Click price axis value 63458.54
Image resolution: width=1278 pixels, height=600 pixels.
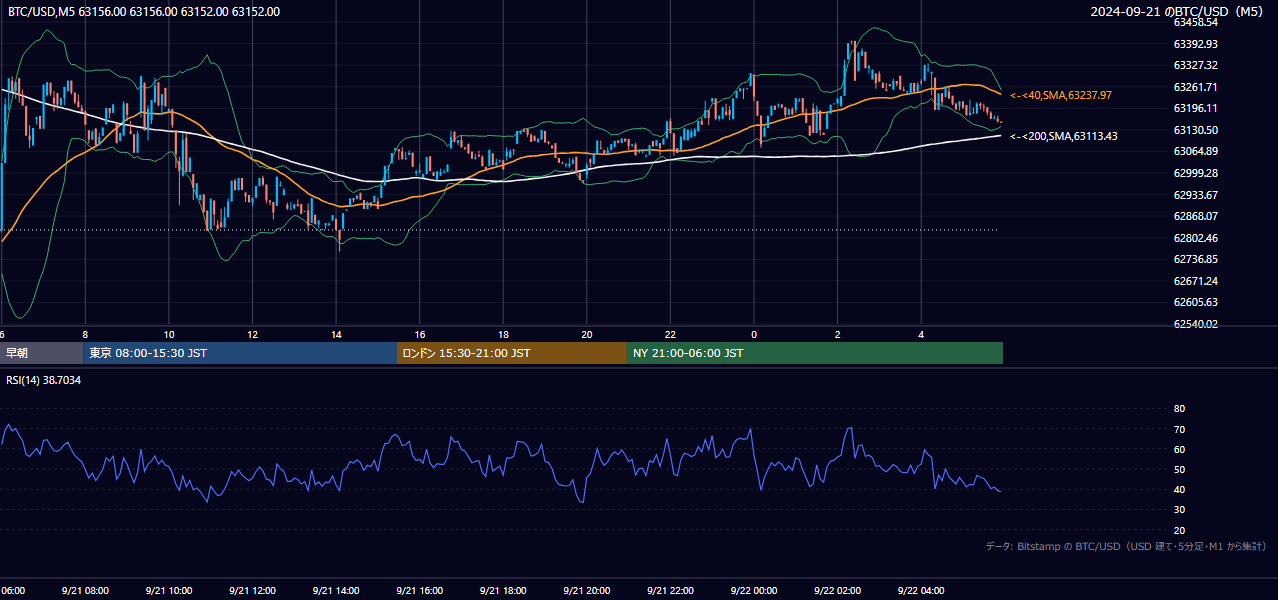[1195, 22]
